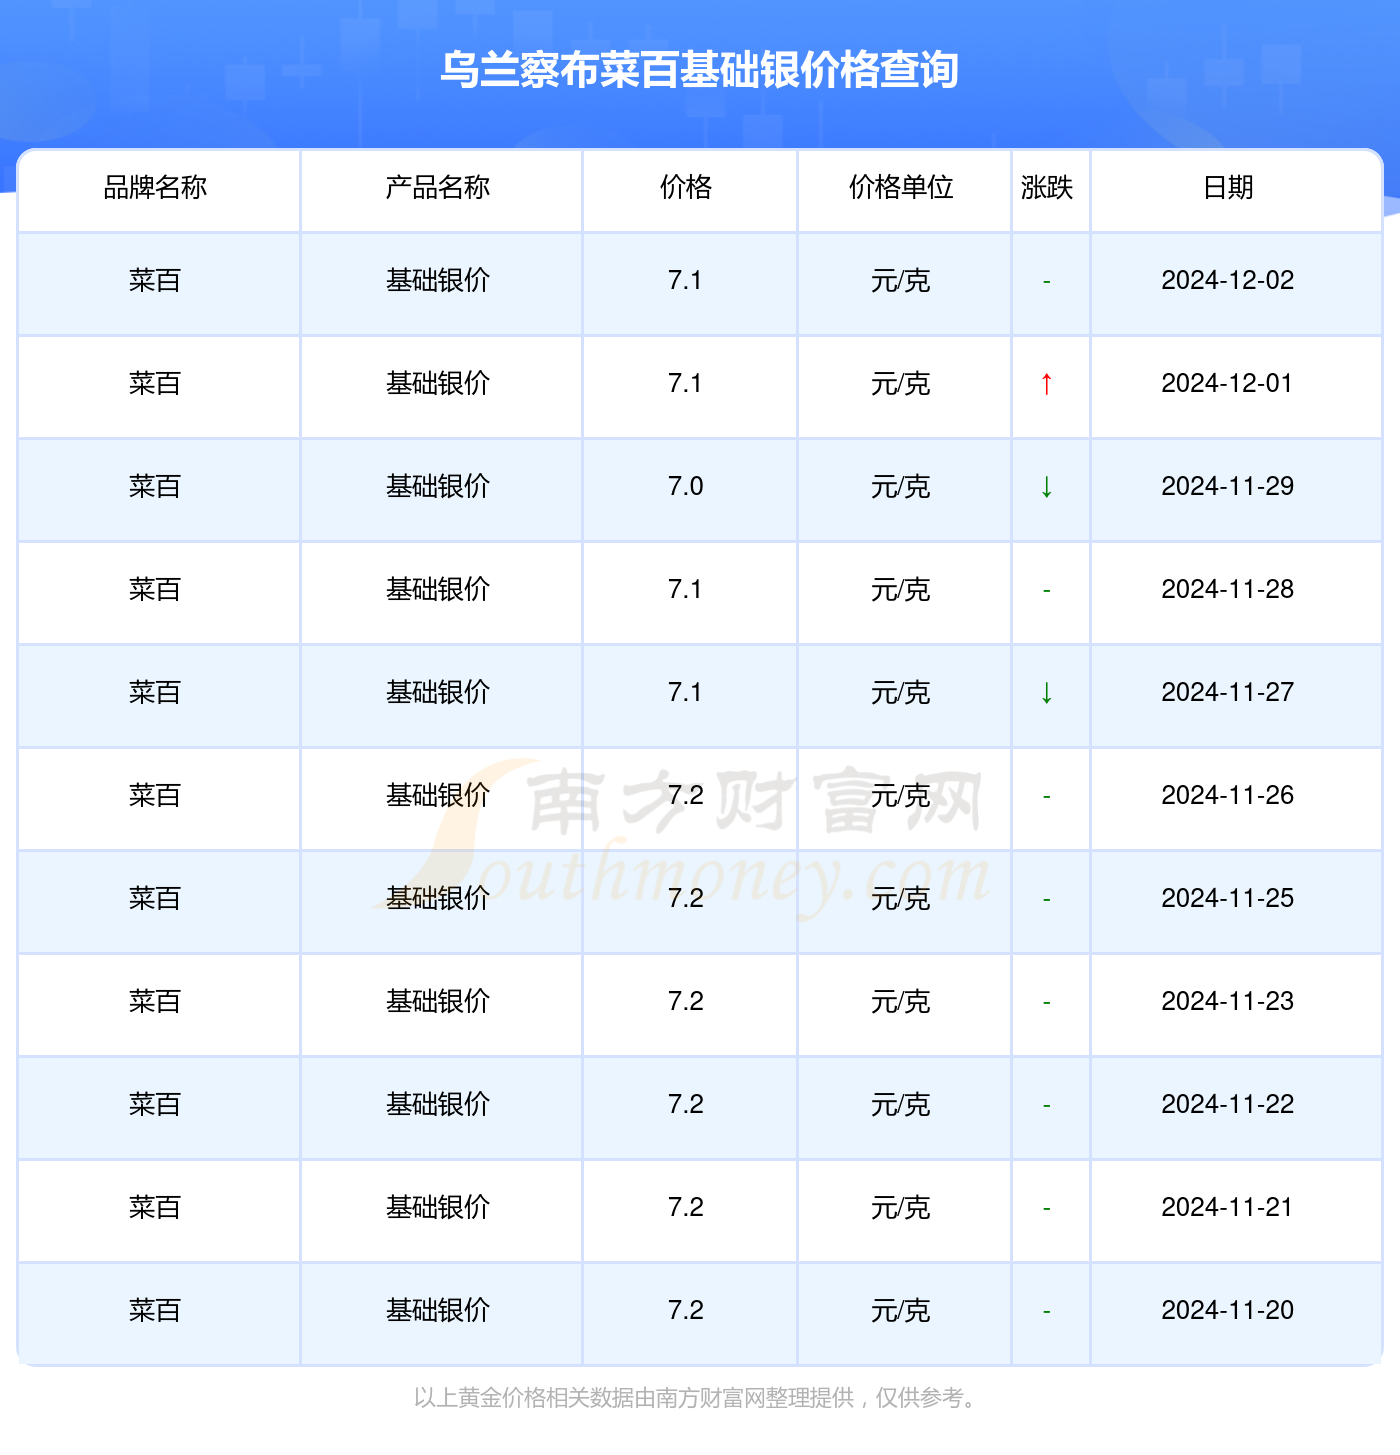This screenshot has width=1400, height=1455.
Task: Click the dash change marker for 2024-11-28
Action: pyautogui.click(x=1047, y=591)
